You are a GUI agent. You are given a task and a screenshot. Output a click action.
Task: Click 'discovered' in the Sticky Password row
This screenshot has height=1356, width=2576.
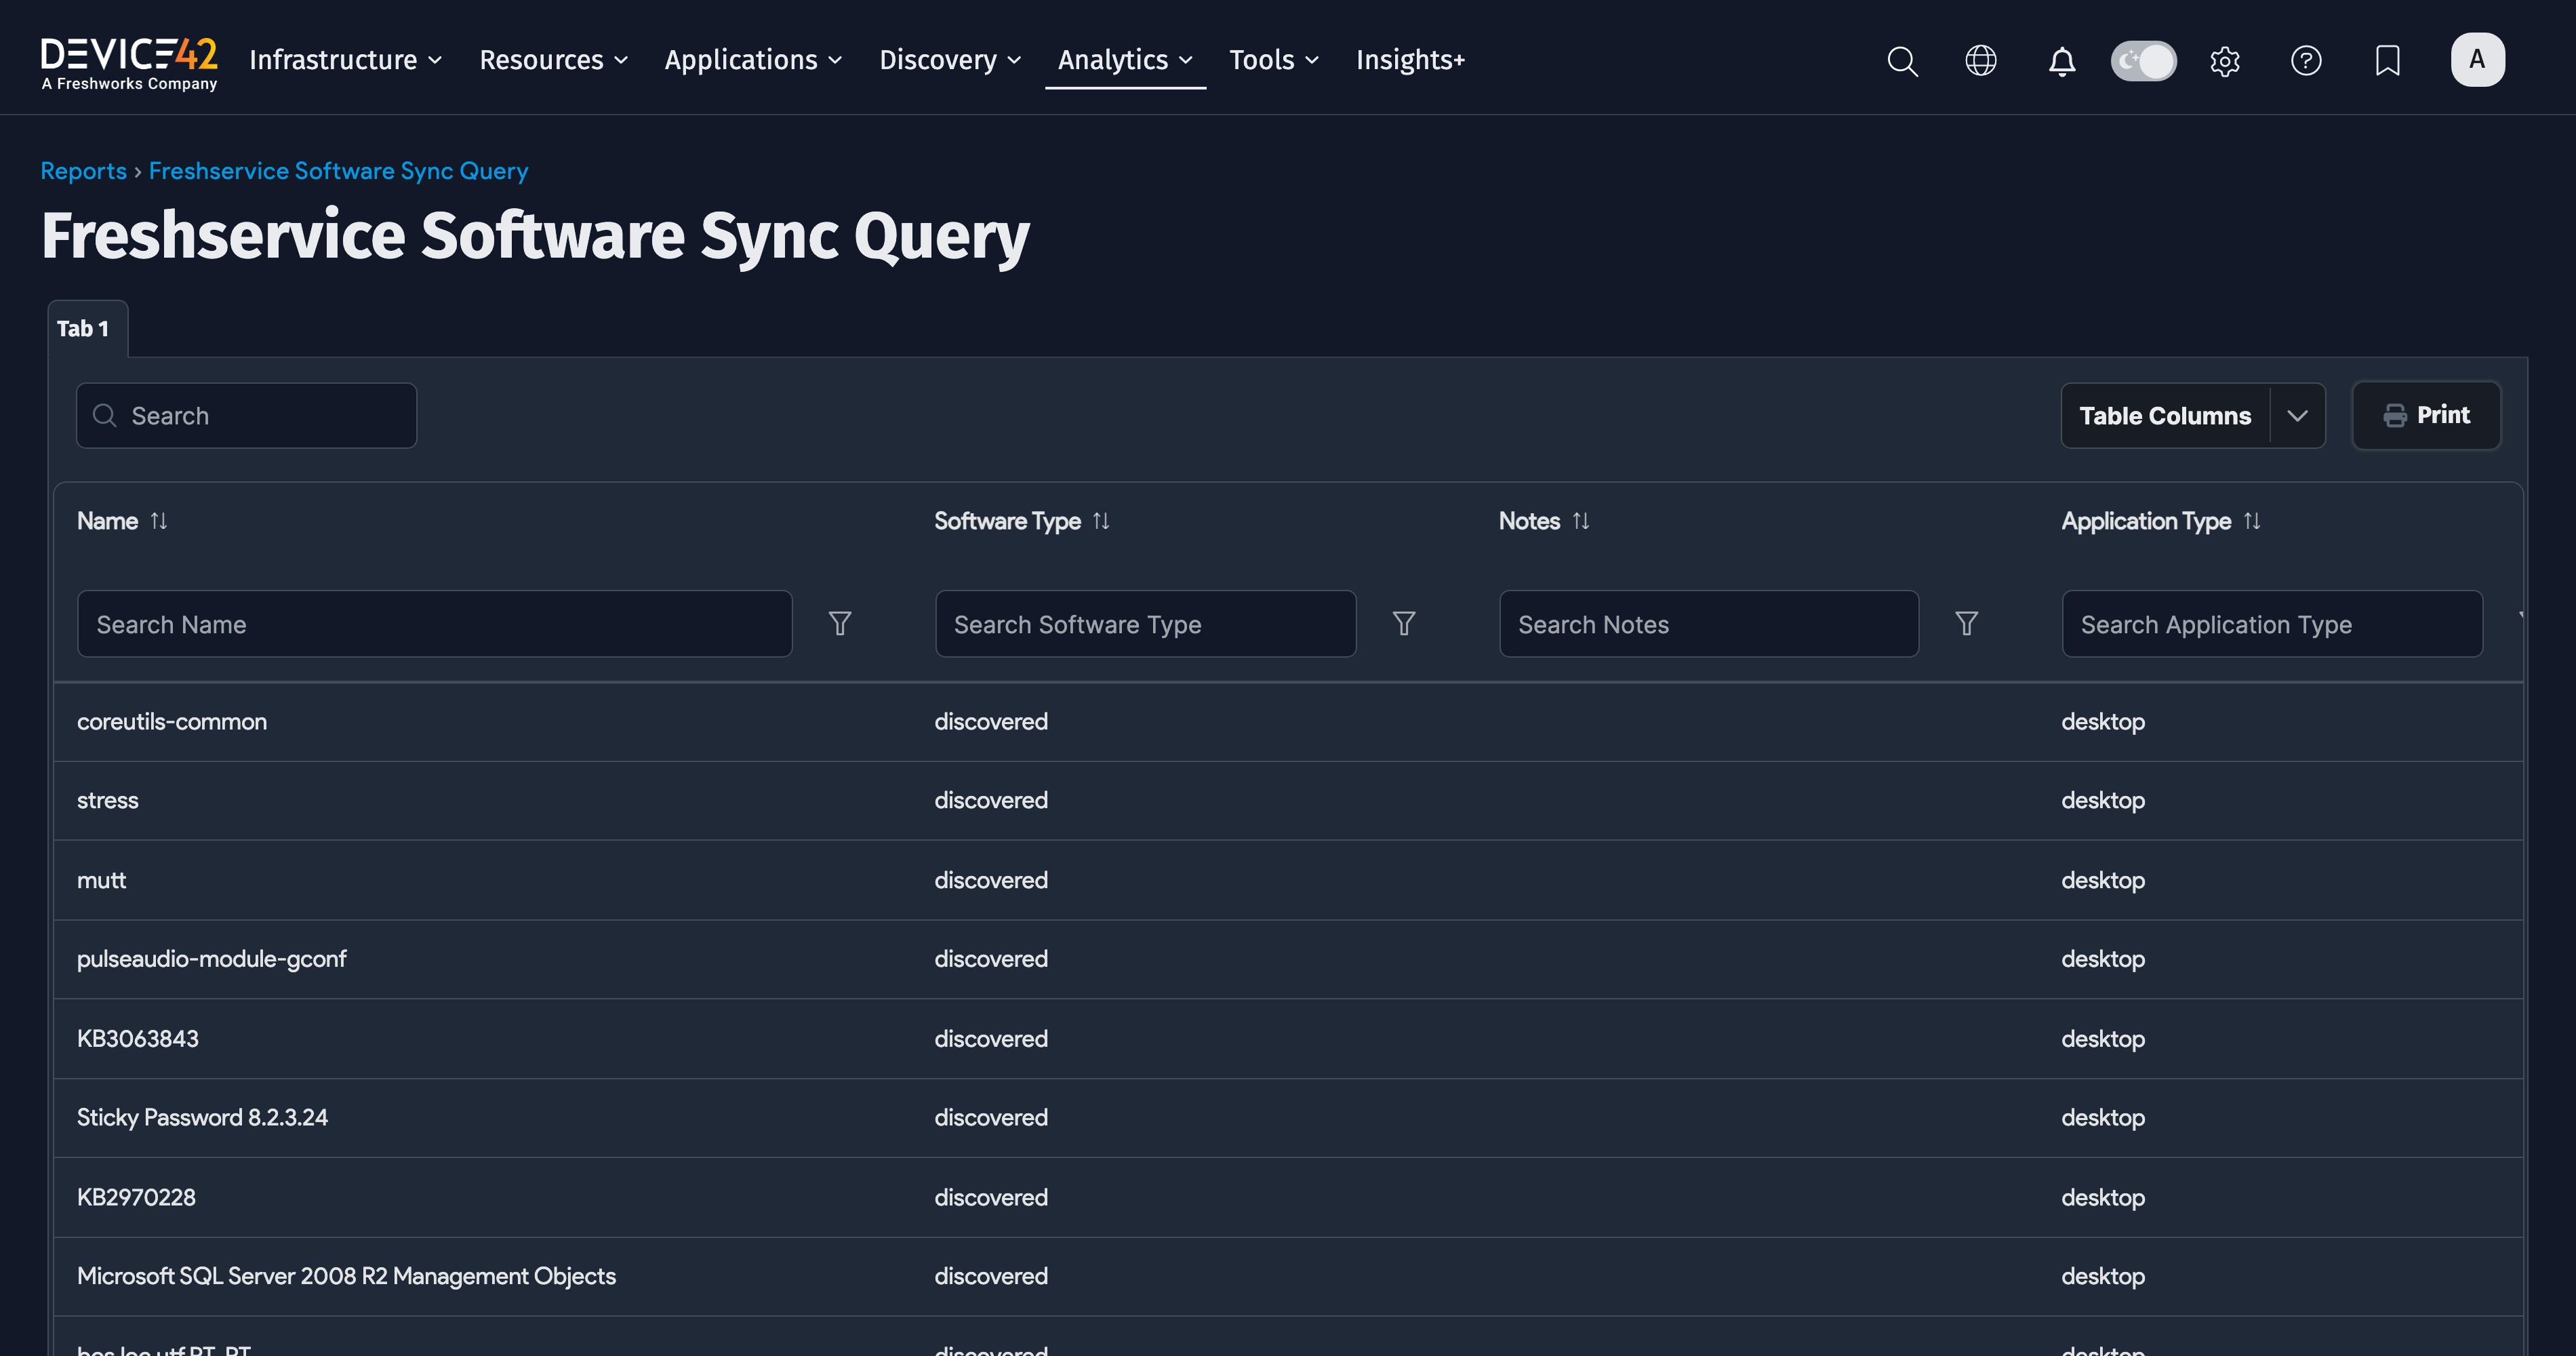pyautogui.click(x=991, y=1118)
